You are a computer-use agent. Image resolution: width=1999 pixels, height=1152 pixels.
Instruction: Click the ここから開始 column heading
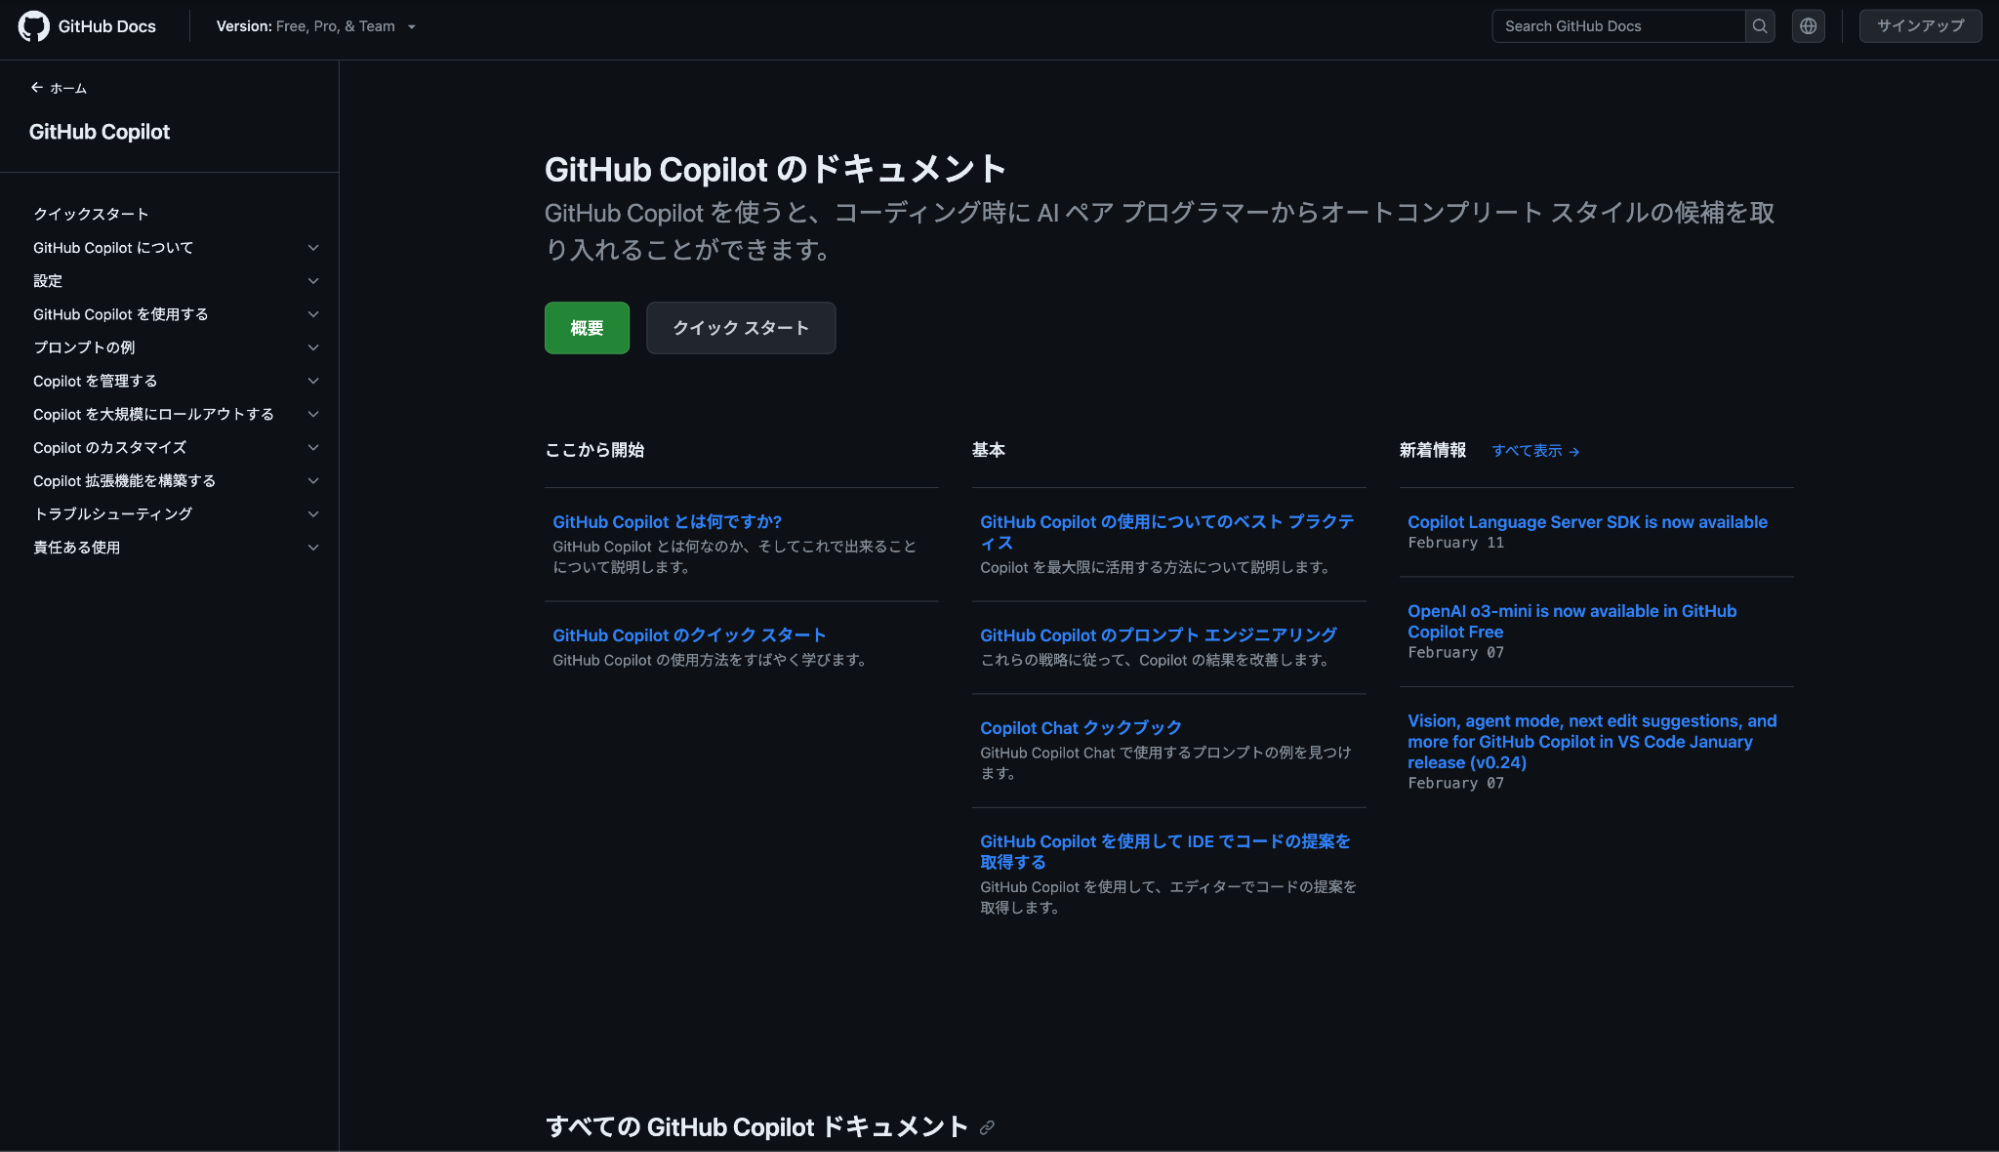[x=595, y=450]
